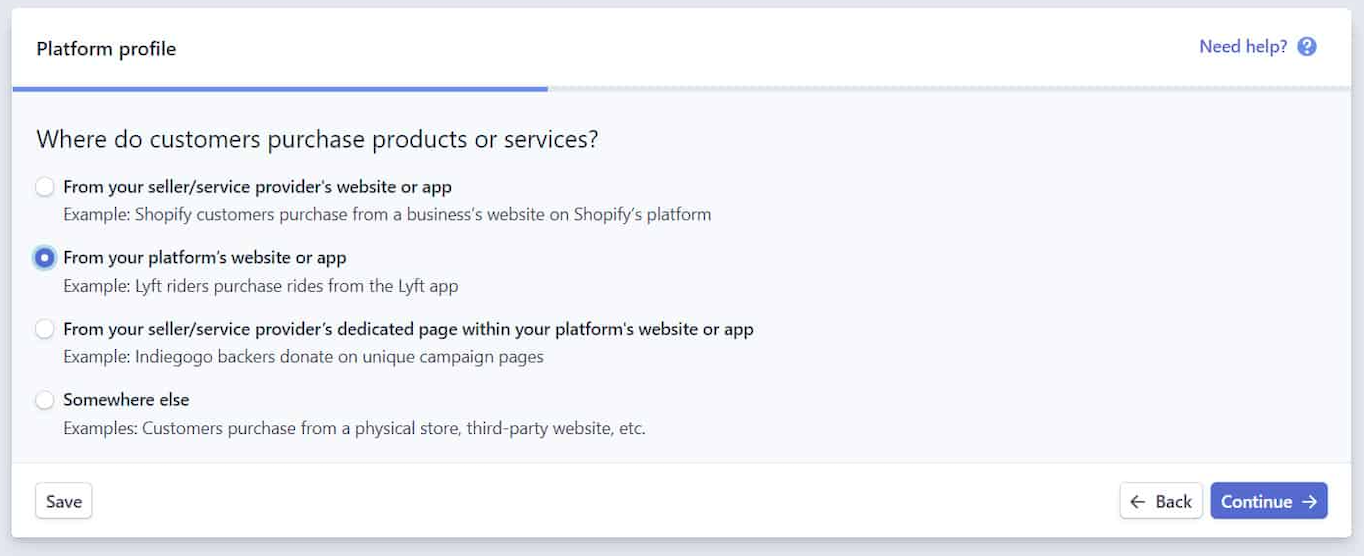This screenshot has height=556, width=1364.
Task: Click the Platform profile header title
Action: (x=106, y=49)
